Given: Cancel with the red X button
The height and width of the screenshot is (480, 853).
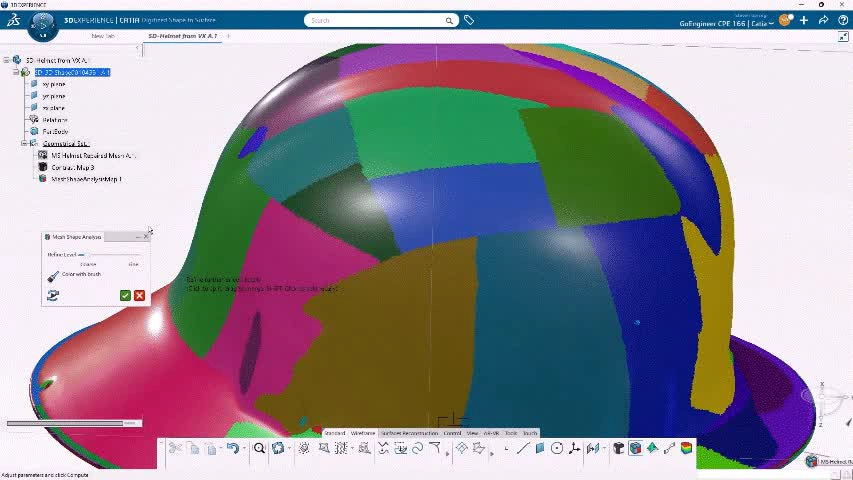Looking at the screenshot, I should click(139, 295).
